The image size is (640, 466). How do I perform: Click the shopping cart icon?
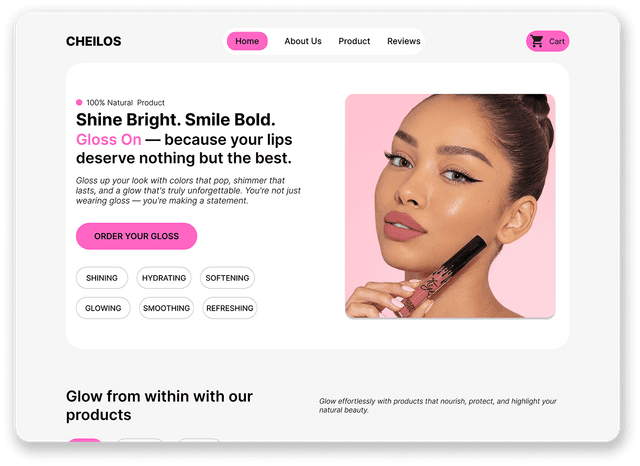537,41
